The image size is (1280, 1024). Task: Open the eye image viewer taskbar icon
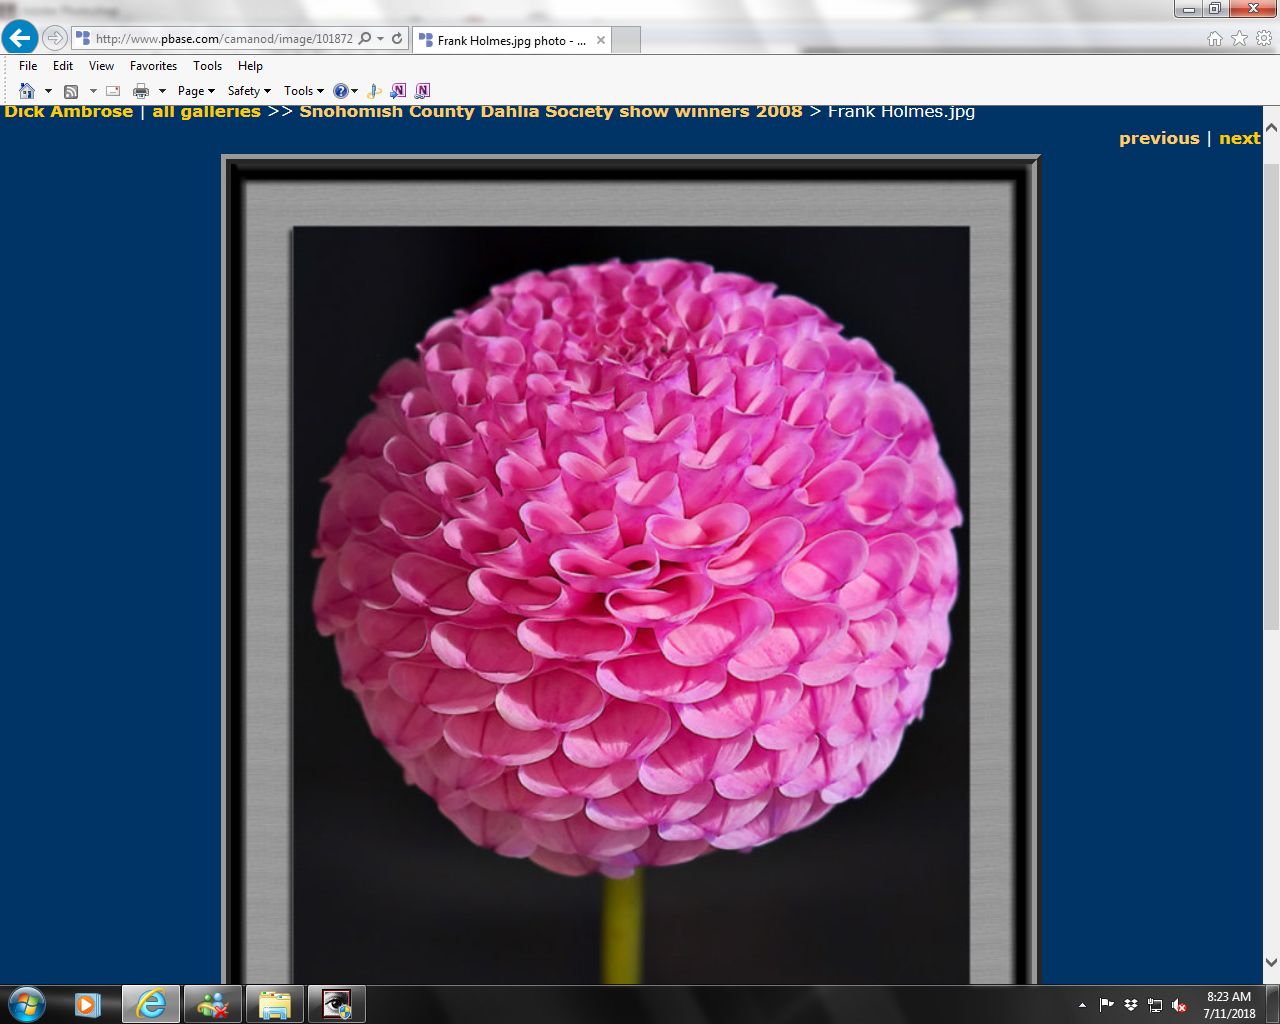(337, 1004)
